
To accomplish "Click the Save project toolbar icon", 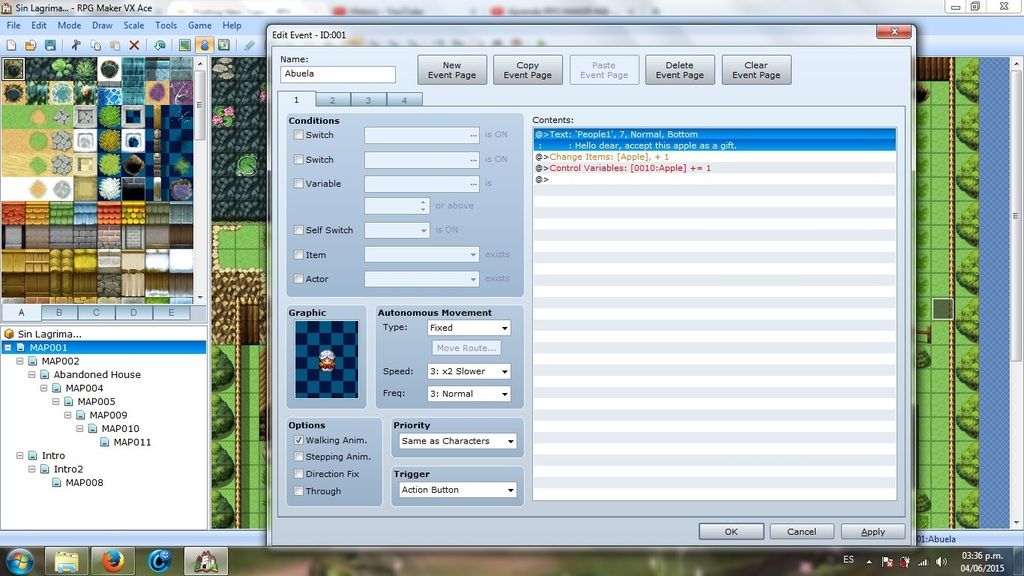I will click(50, 45).
